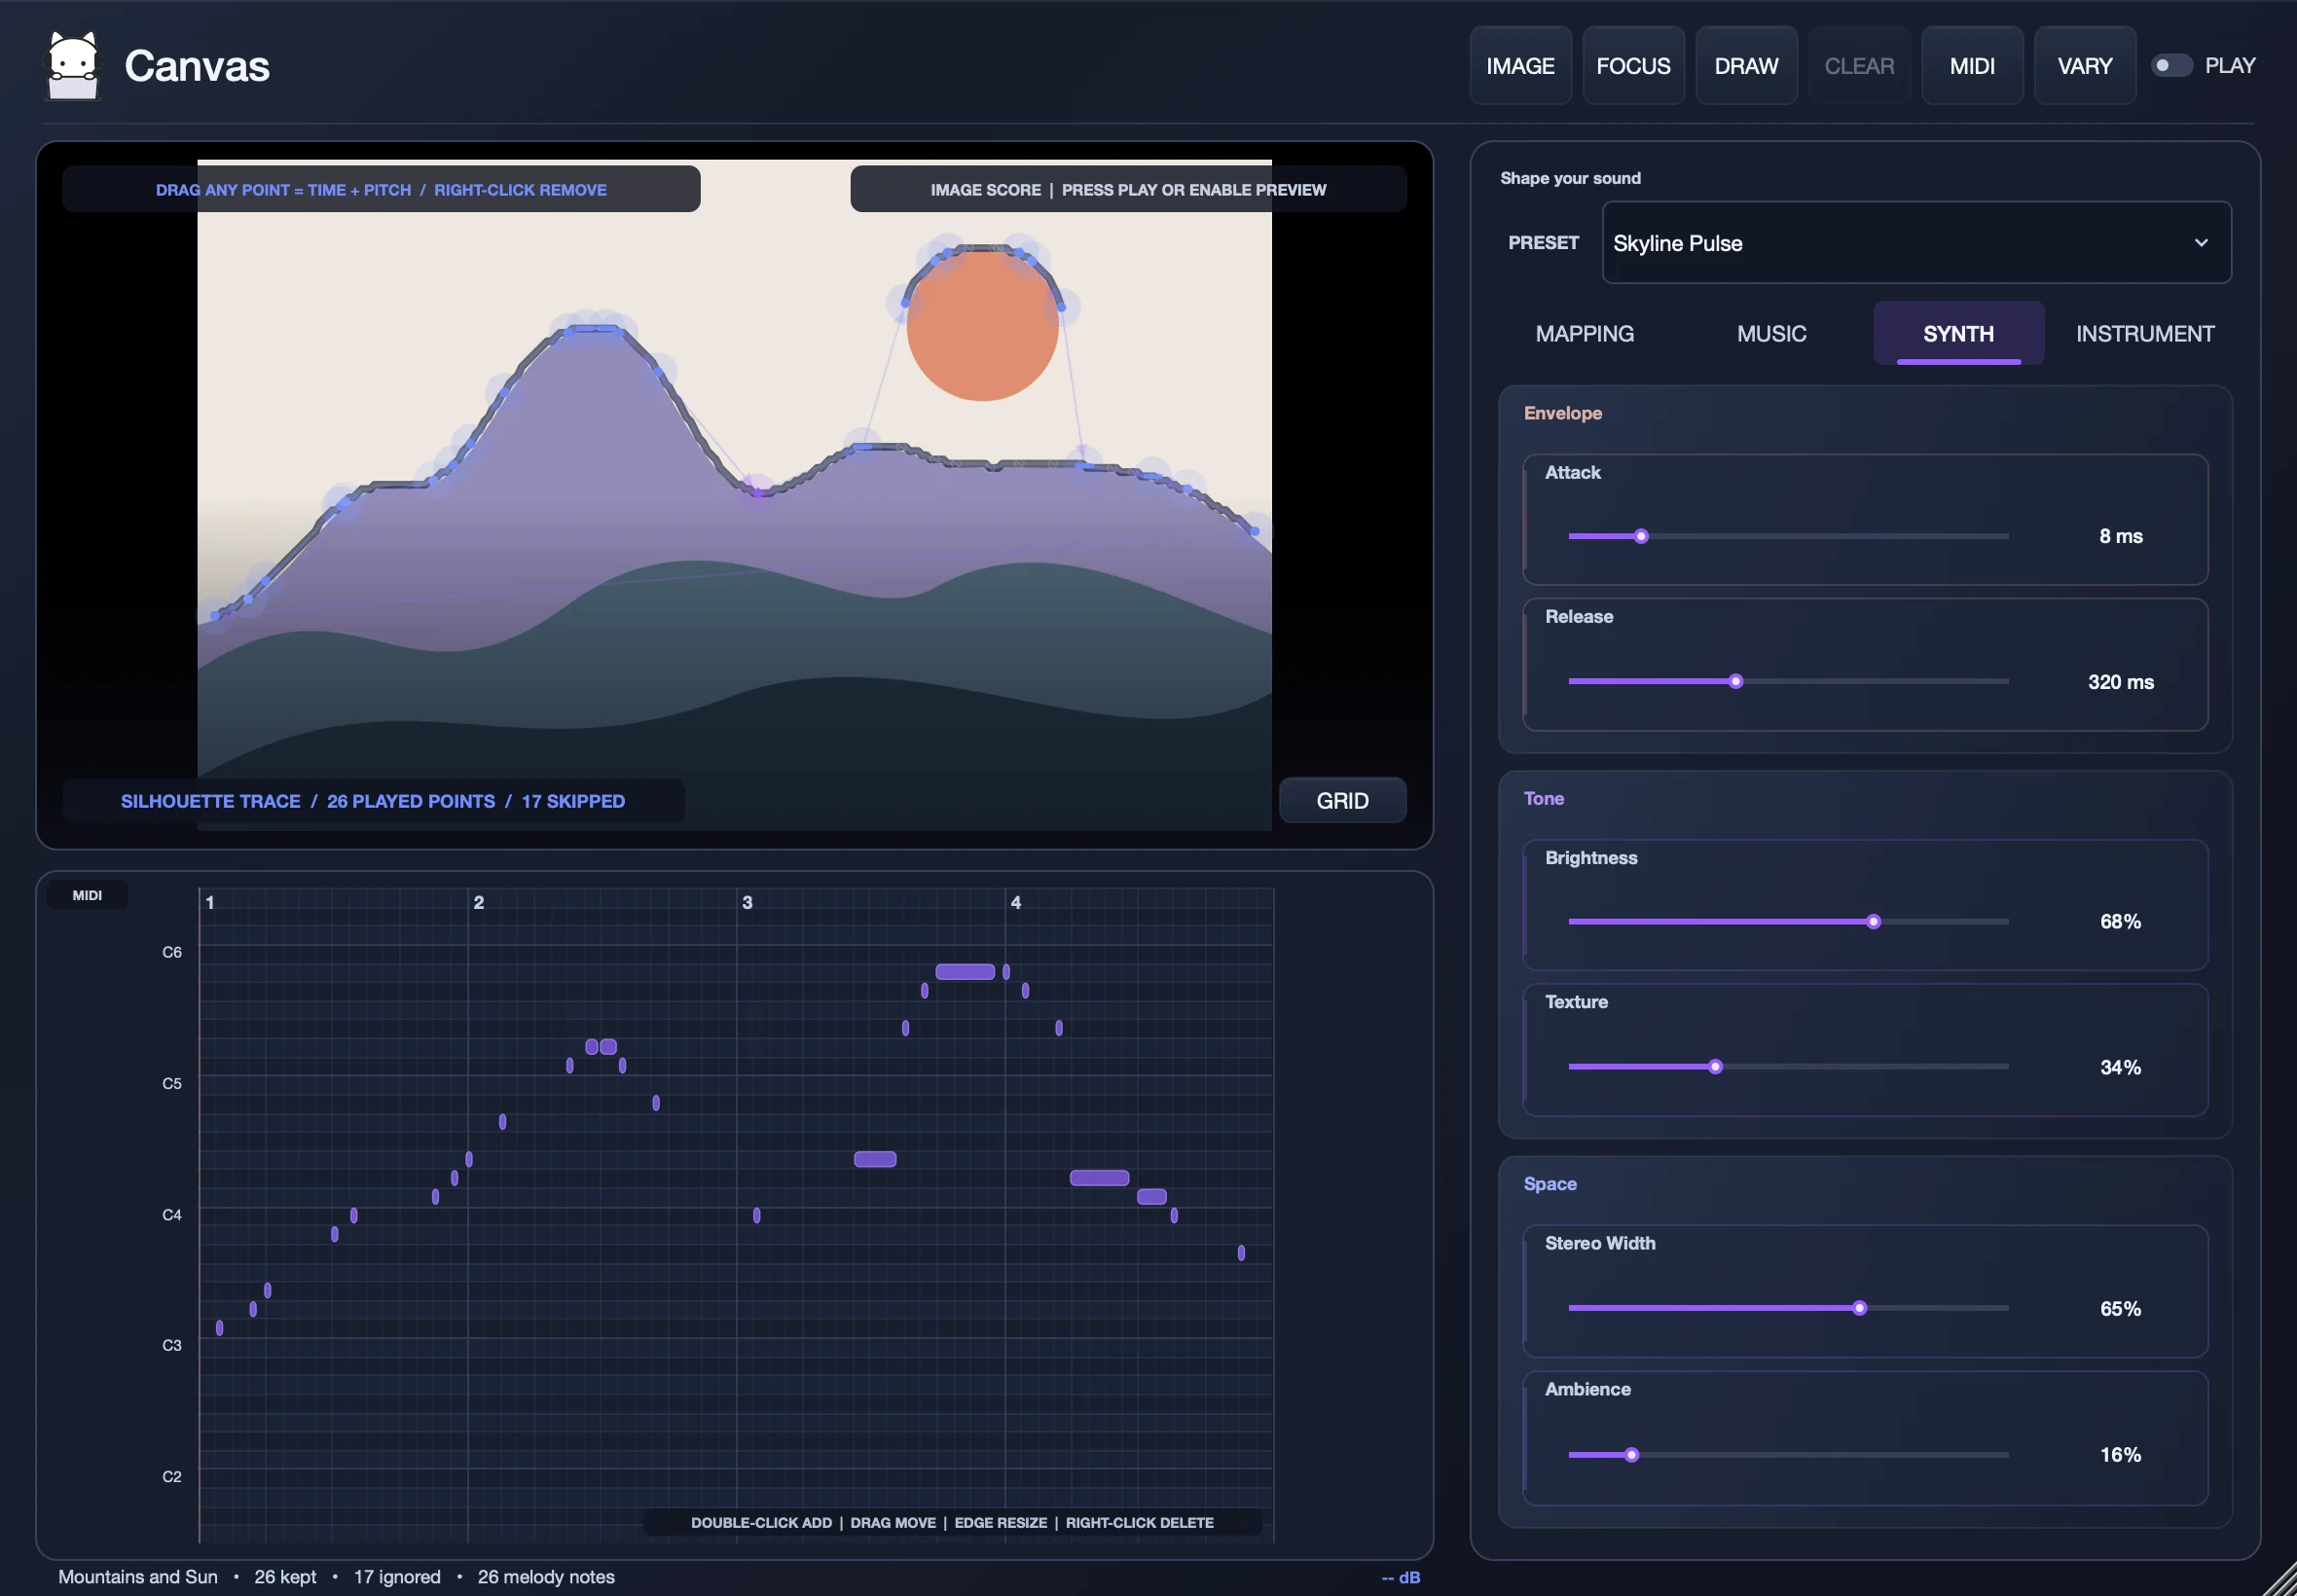2297x1596 pixels.
Task: Click the window resize grip corner
Action: click(x=2281, y=1580)
